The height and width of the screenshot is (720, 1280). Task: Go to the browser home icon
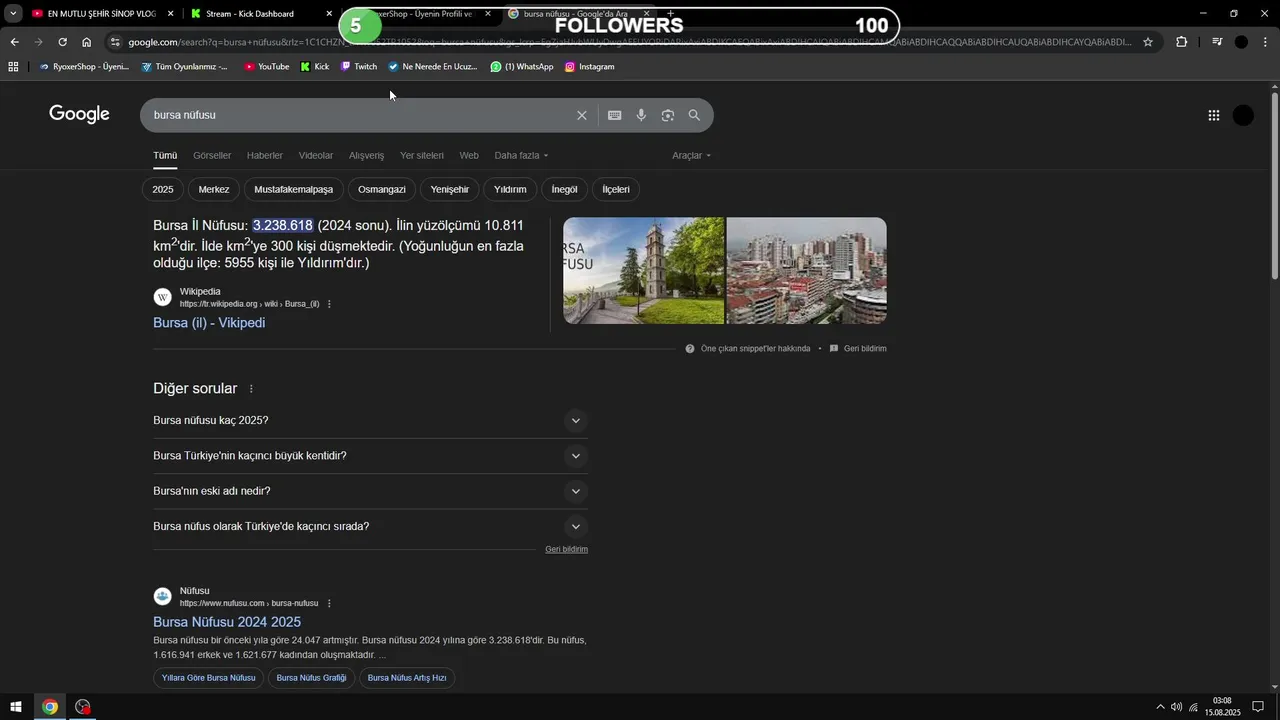[87, 42]
